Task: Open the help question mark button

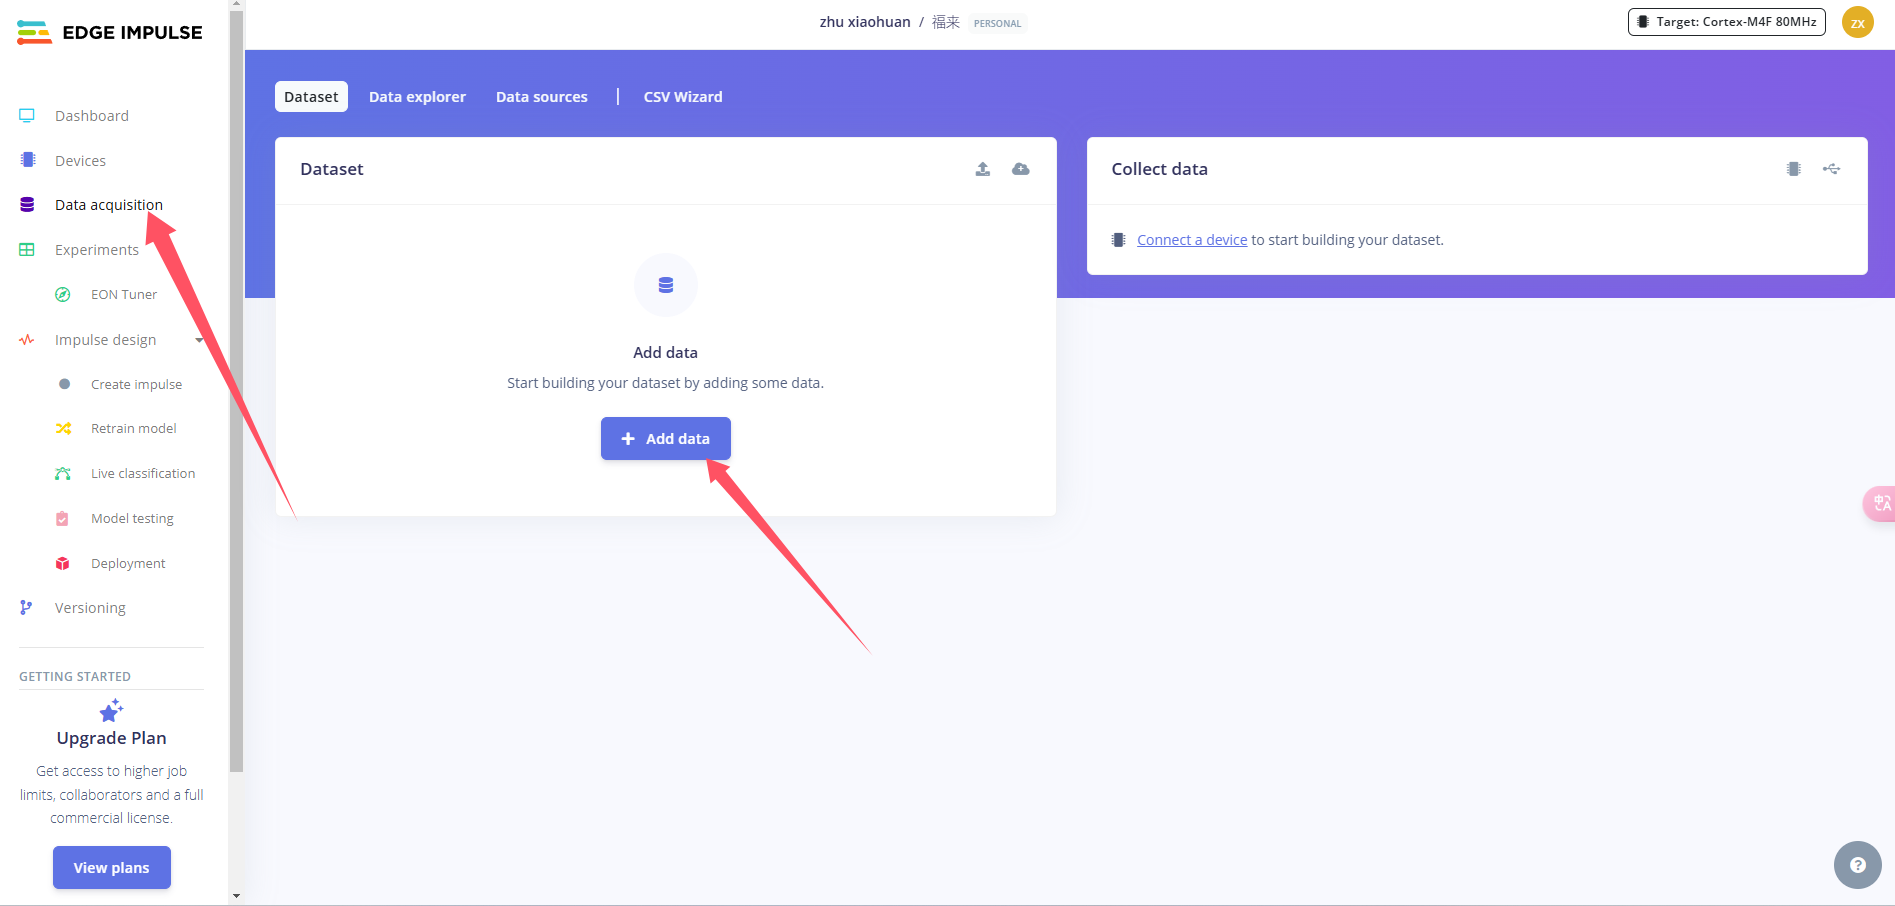Action: pyautogui.click(x=1857, y=865)
